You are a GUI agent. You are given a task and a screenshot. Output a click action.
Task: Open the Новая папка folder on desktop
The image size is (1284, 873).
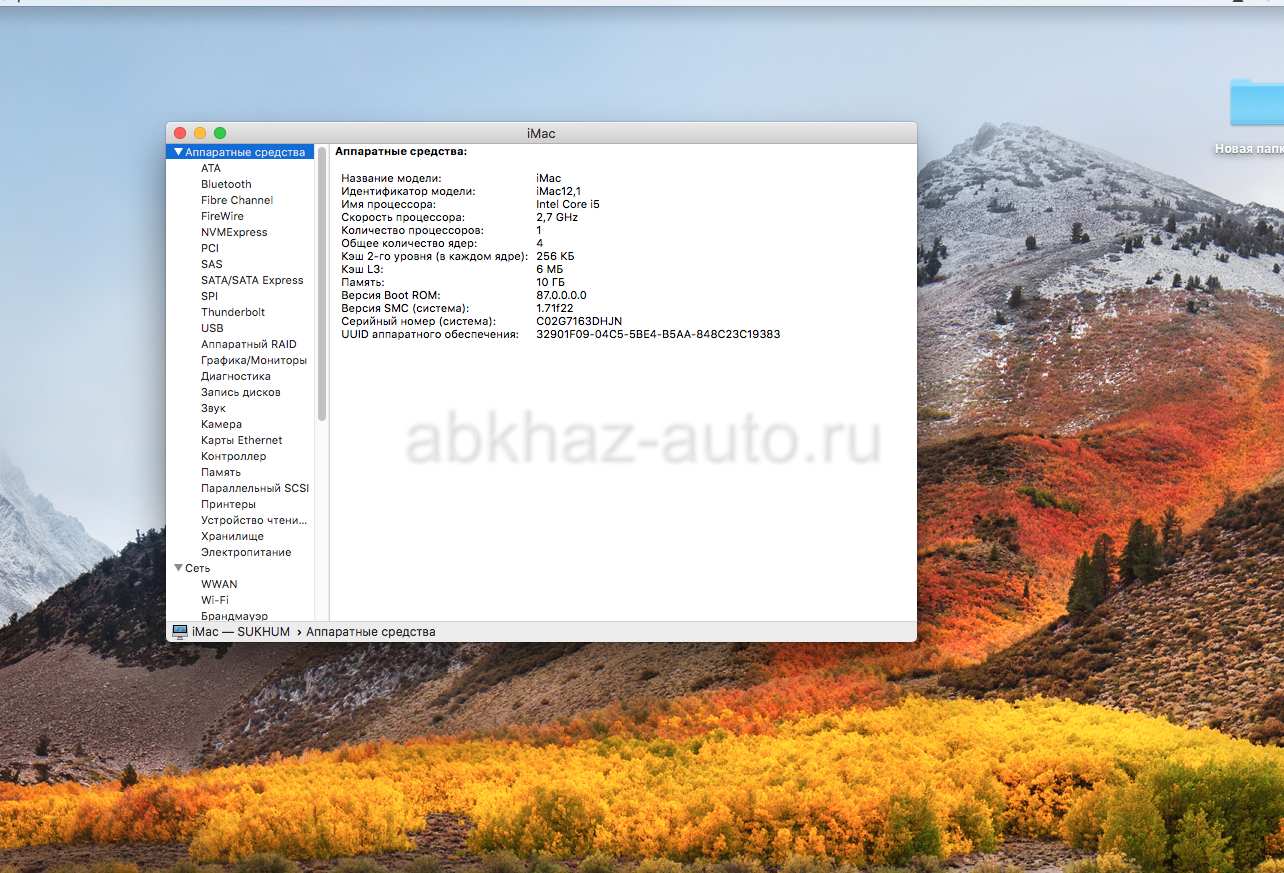[x=1257, y=102]
